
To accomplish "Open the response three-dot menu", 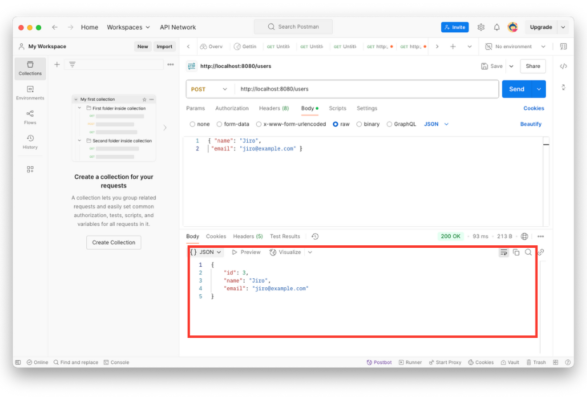I will [541, 236].
